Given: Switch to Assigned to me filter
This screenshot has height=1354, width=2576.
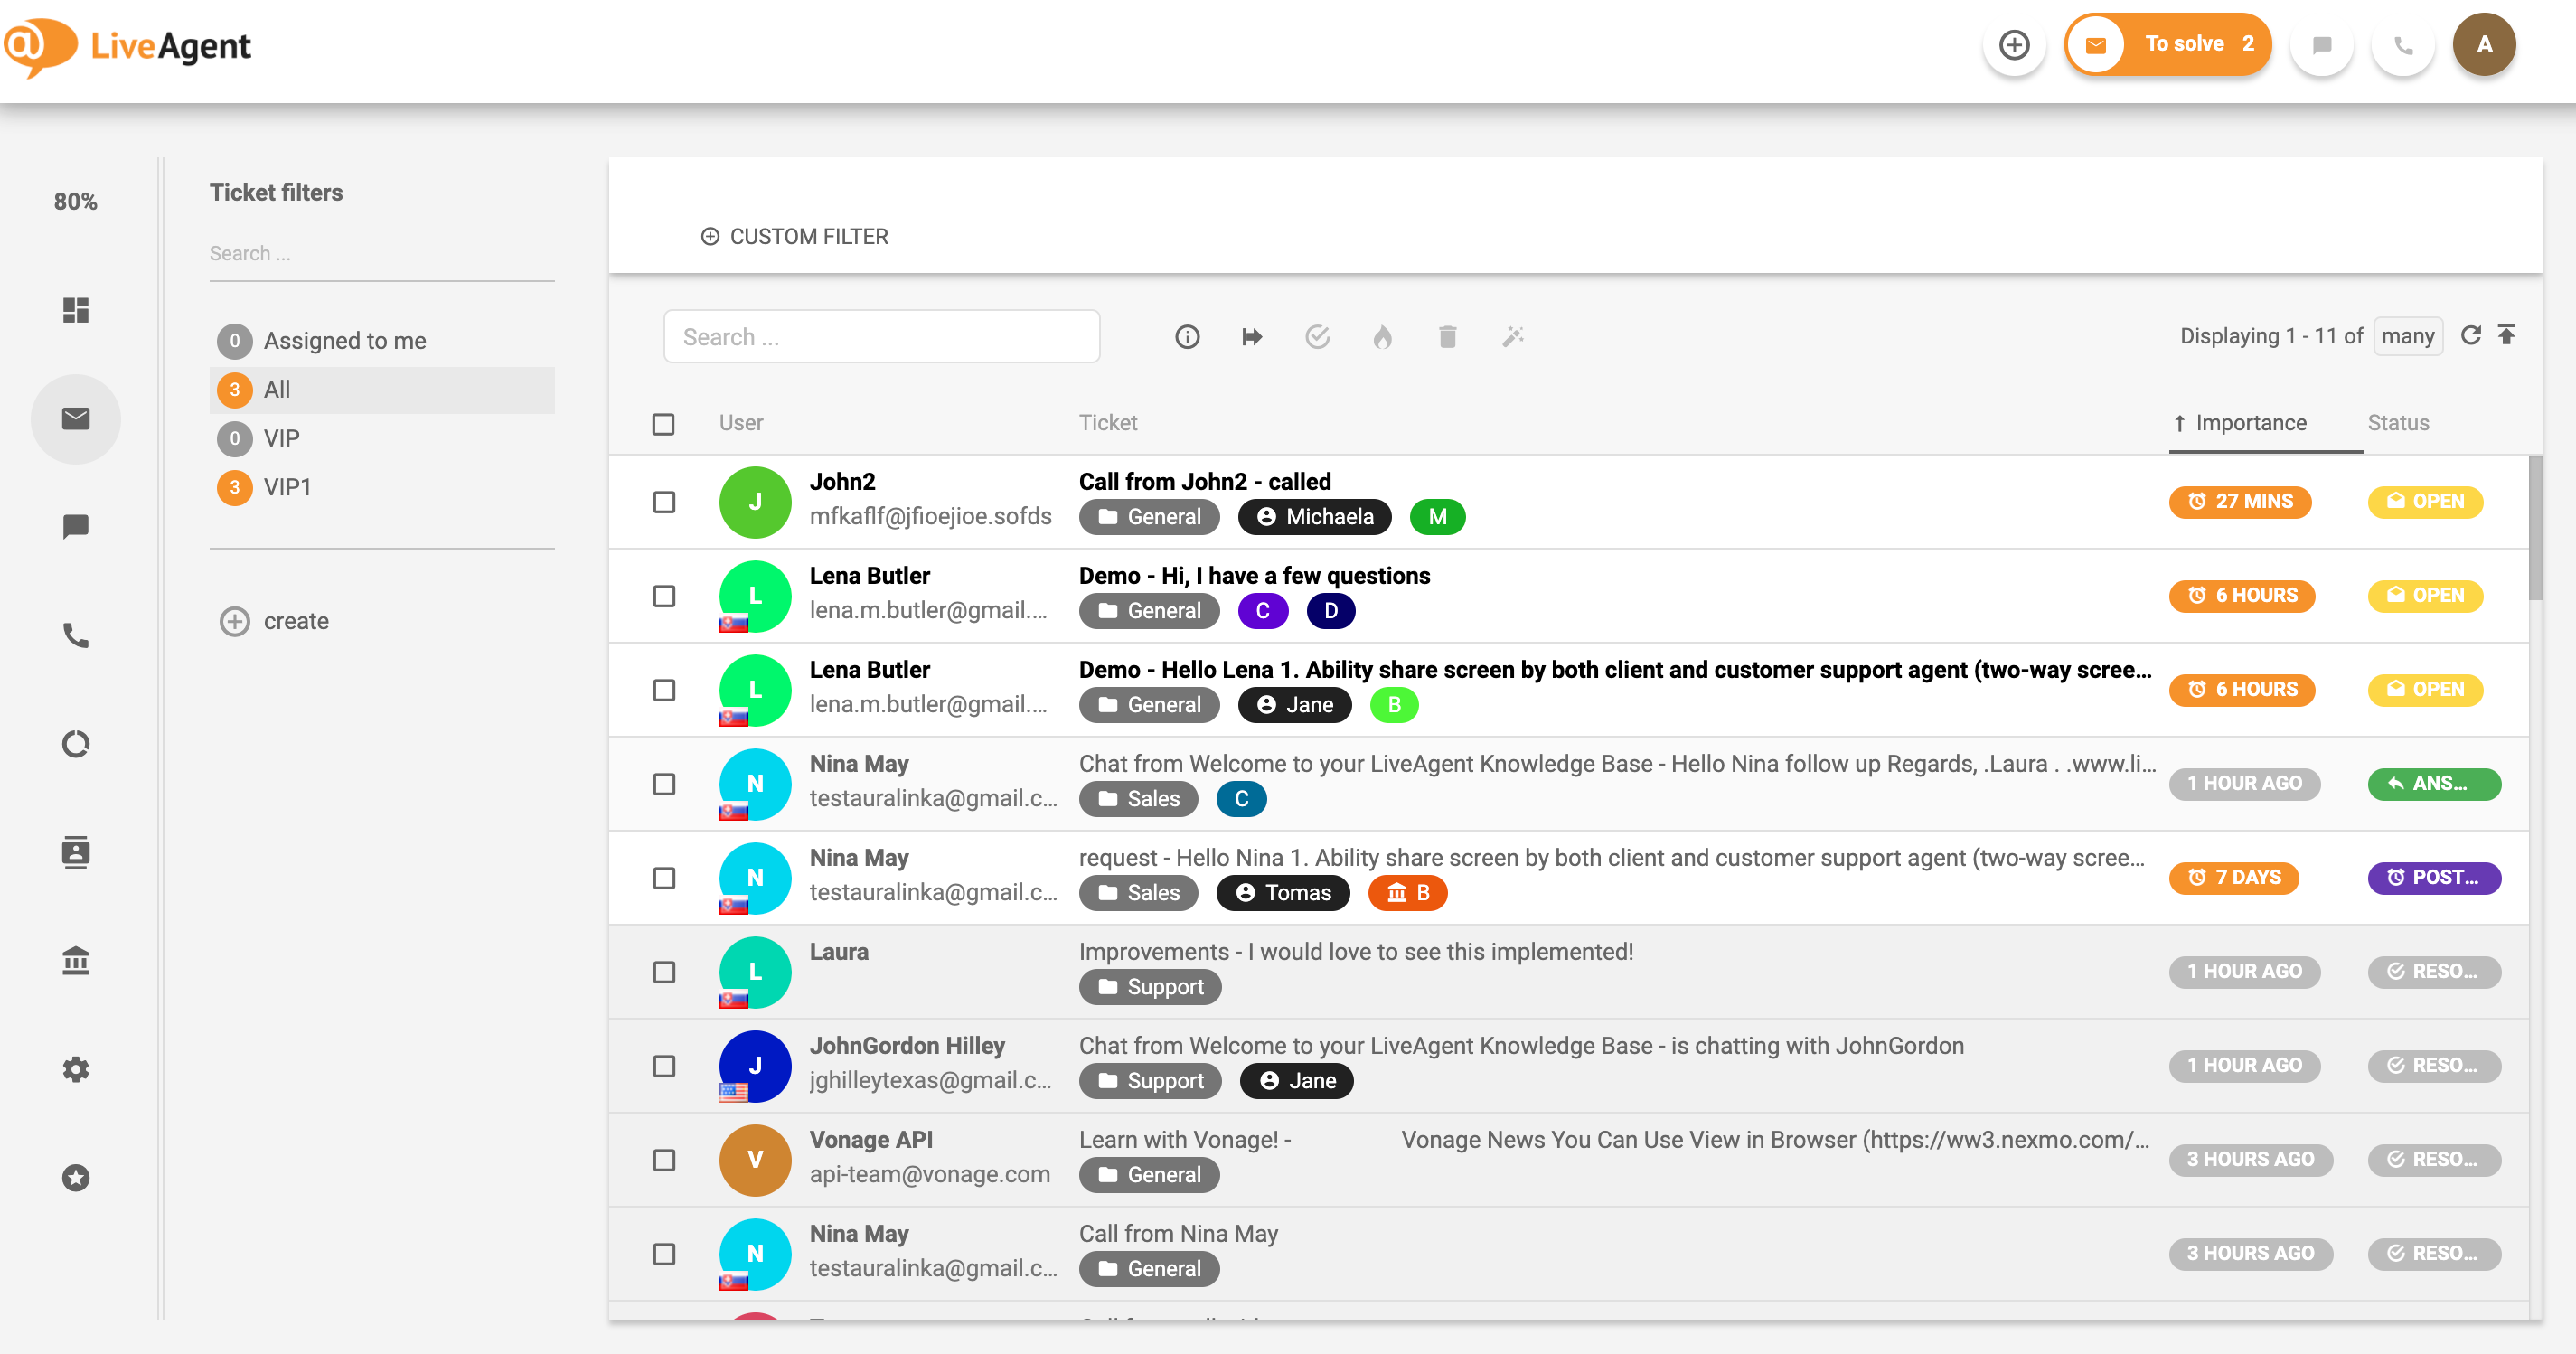Looking at the screenshot, I should click(x=344, y=340).
